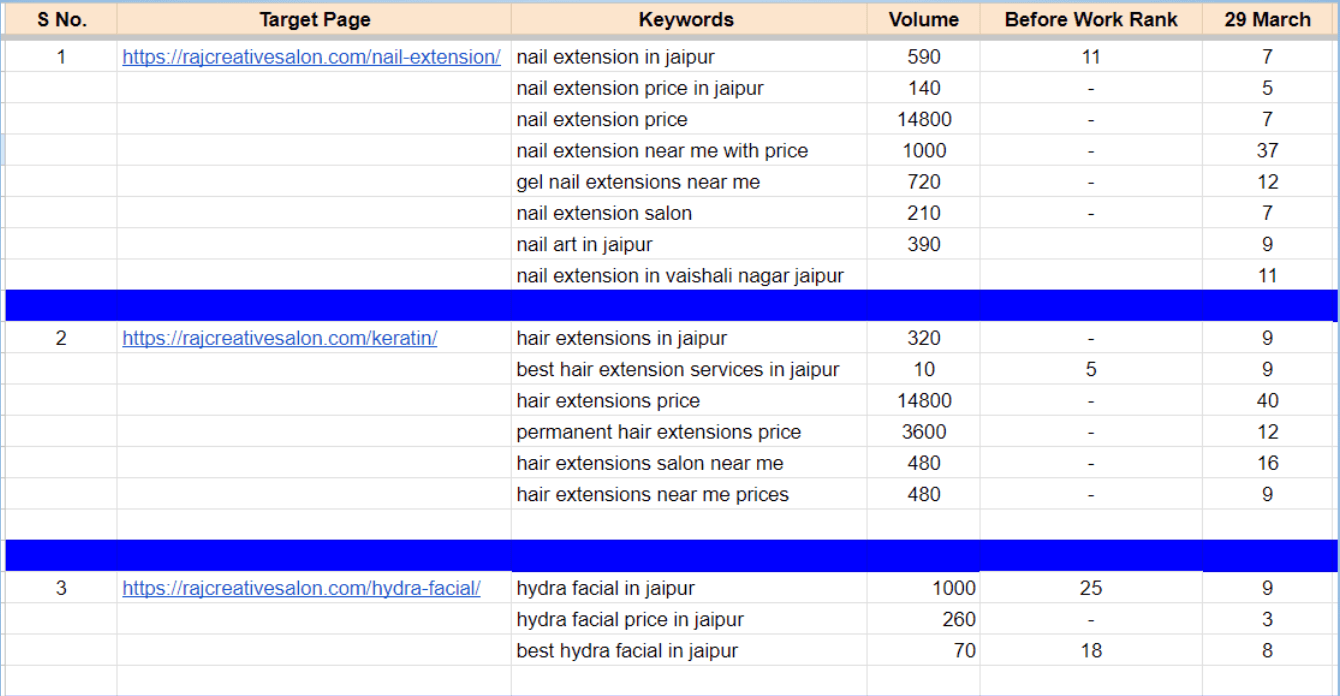Click the 'nail extension price' keyword cell
The width and height of the screenshot is (1340, 696).
[689, 119]
